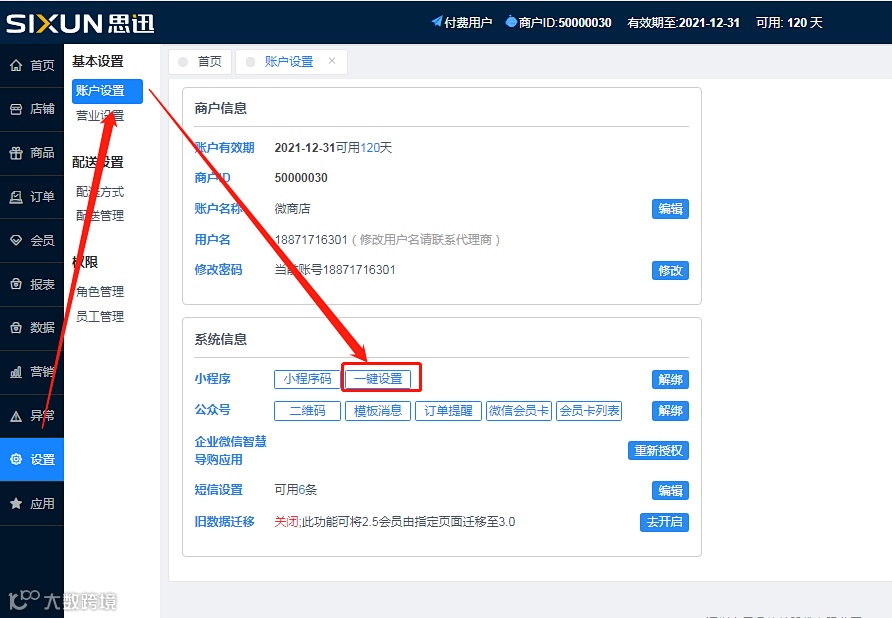Select 营业设置 in the settings menu
The width and height of the screenshot is (892, 618).
coord(99,118)
